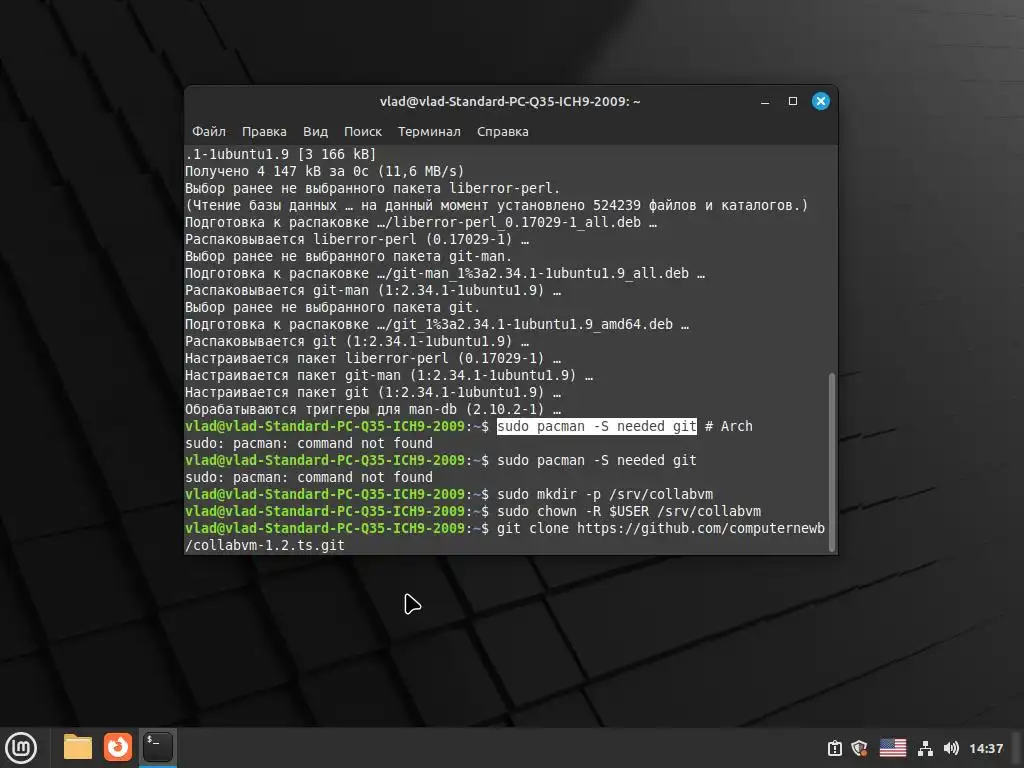The width and height of the screenshot is (1024, 768).
Task: Click the terminal taskbar button
Action: point(157,747)
